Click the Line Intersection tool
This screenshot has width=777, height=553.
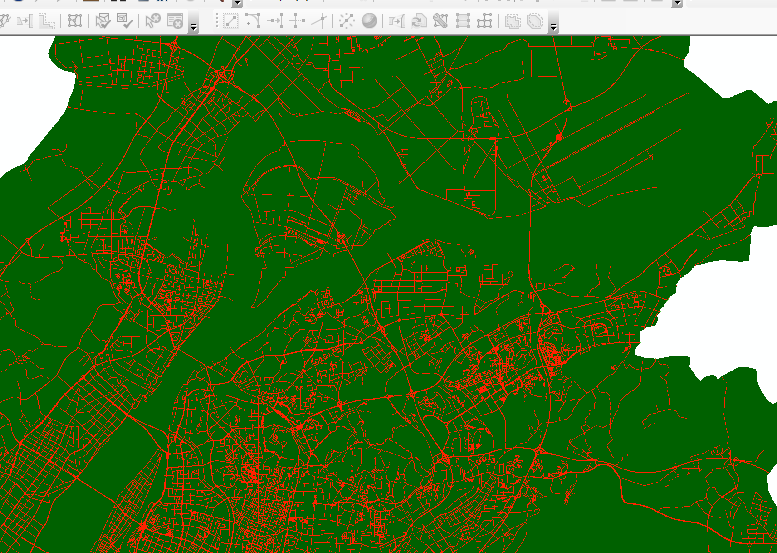(x=319, y=20)
